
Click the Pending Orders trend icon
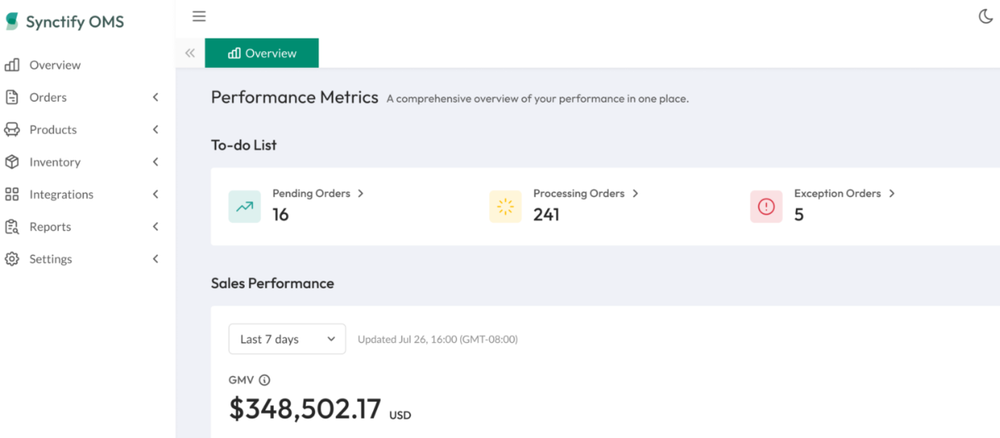pos(244,207)
